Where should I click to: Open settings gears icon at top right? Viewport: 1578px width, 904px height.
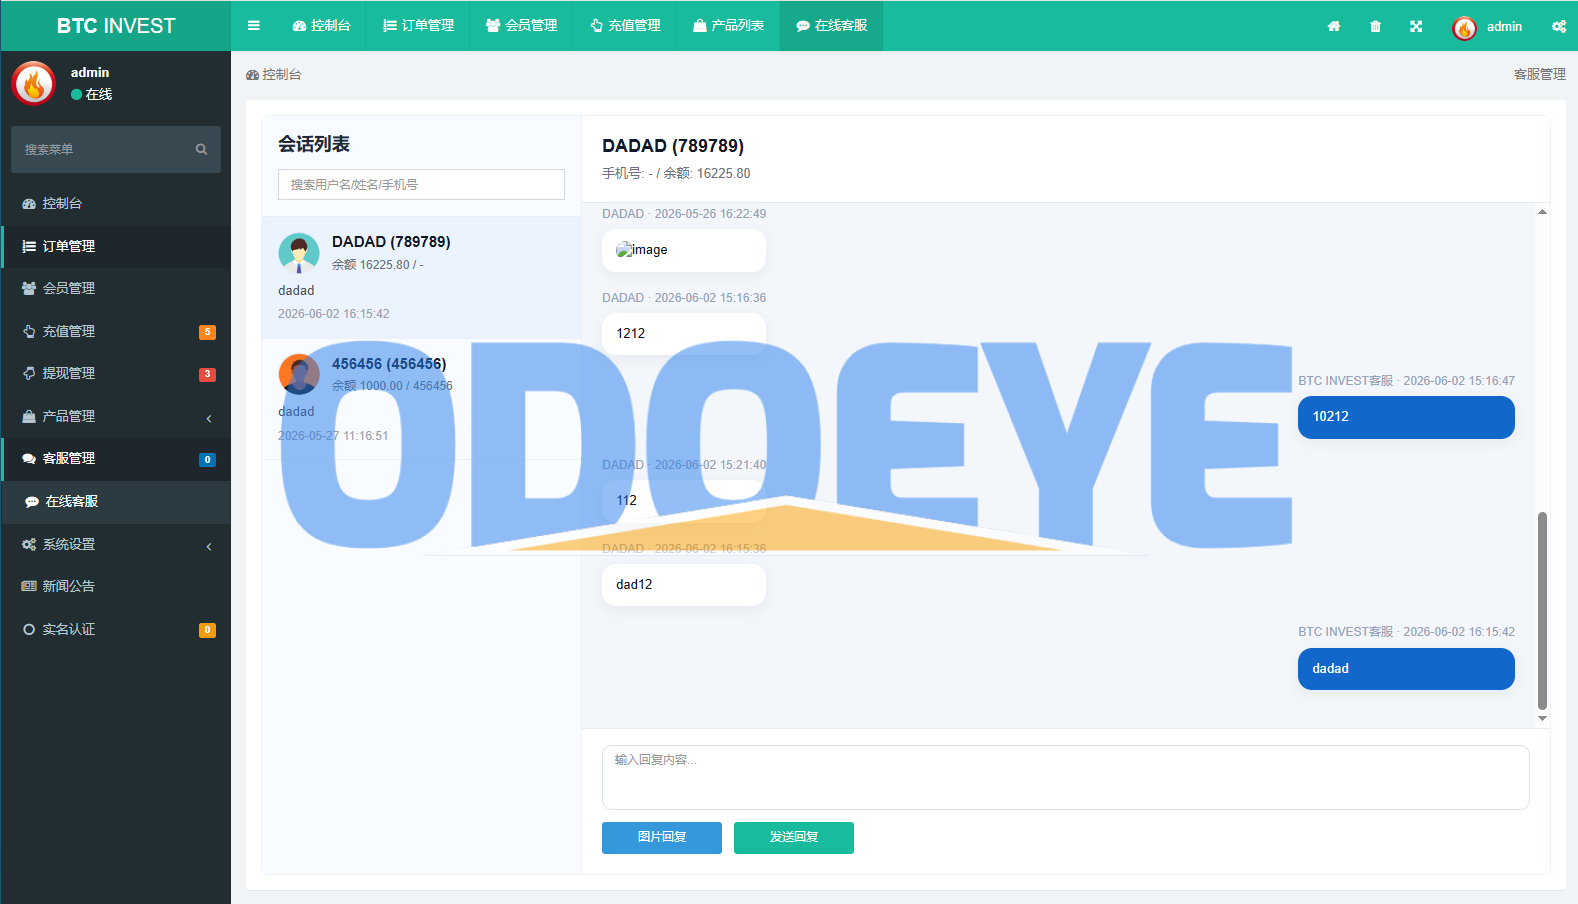click(1559, 26)
